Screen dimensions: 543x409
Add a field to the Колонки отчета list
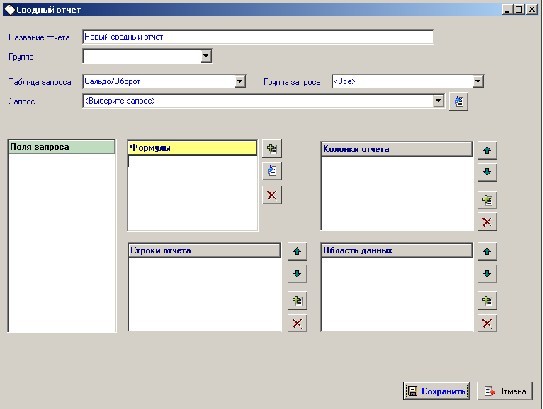click(487, 200)
